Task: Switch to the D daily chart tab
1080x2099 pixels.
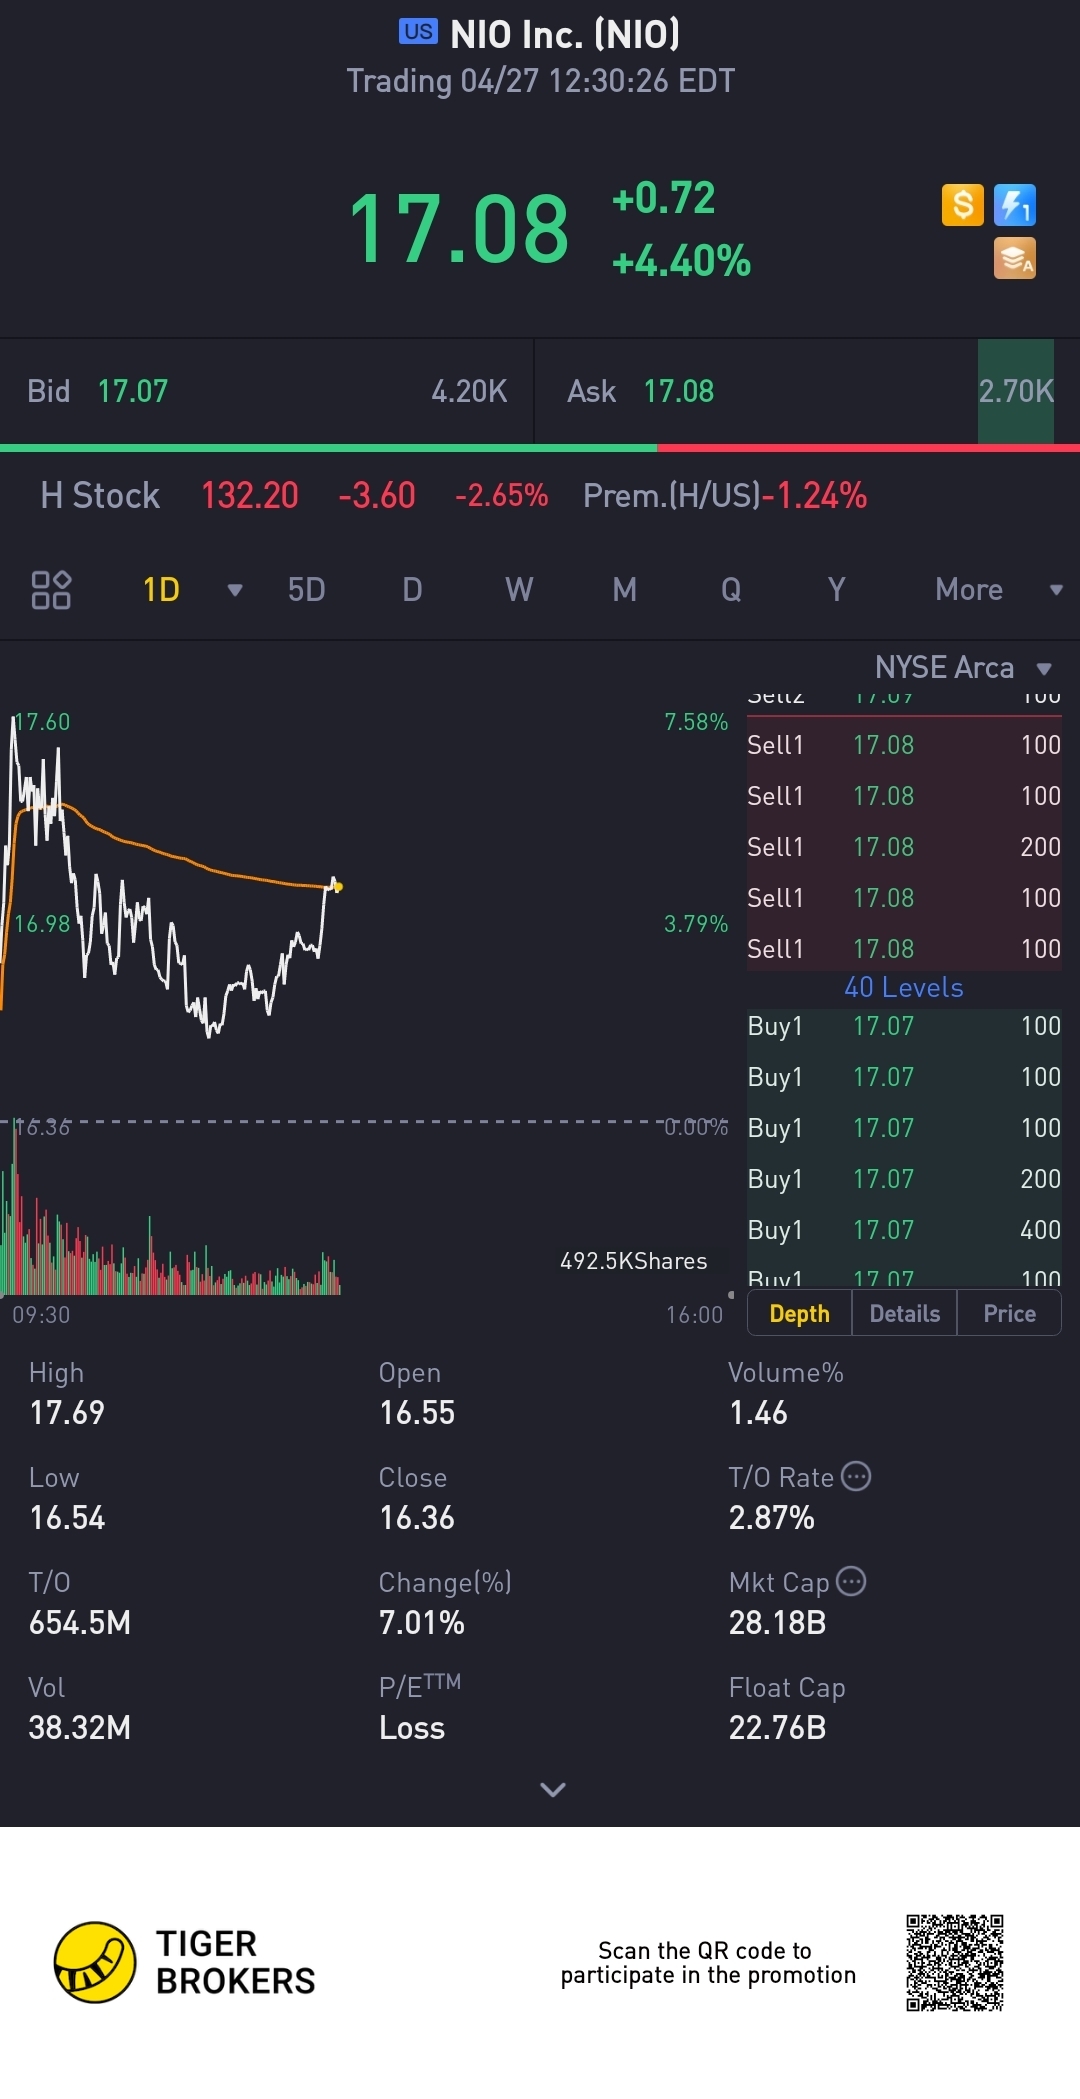Action: point(412,590)
